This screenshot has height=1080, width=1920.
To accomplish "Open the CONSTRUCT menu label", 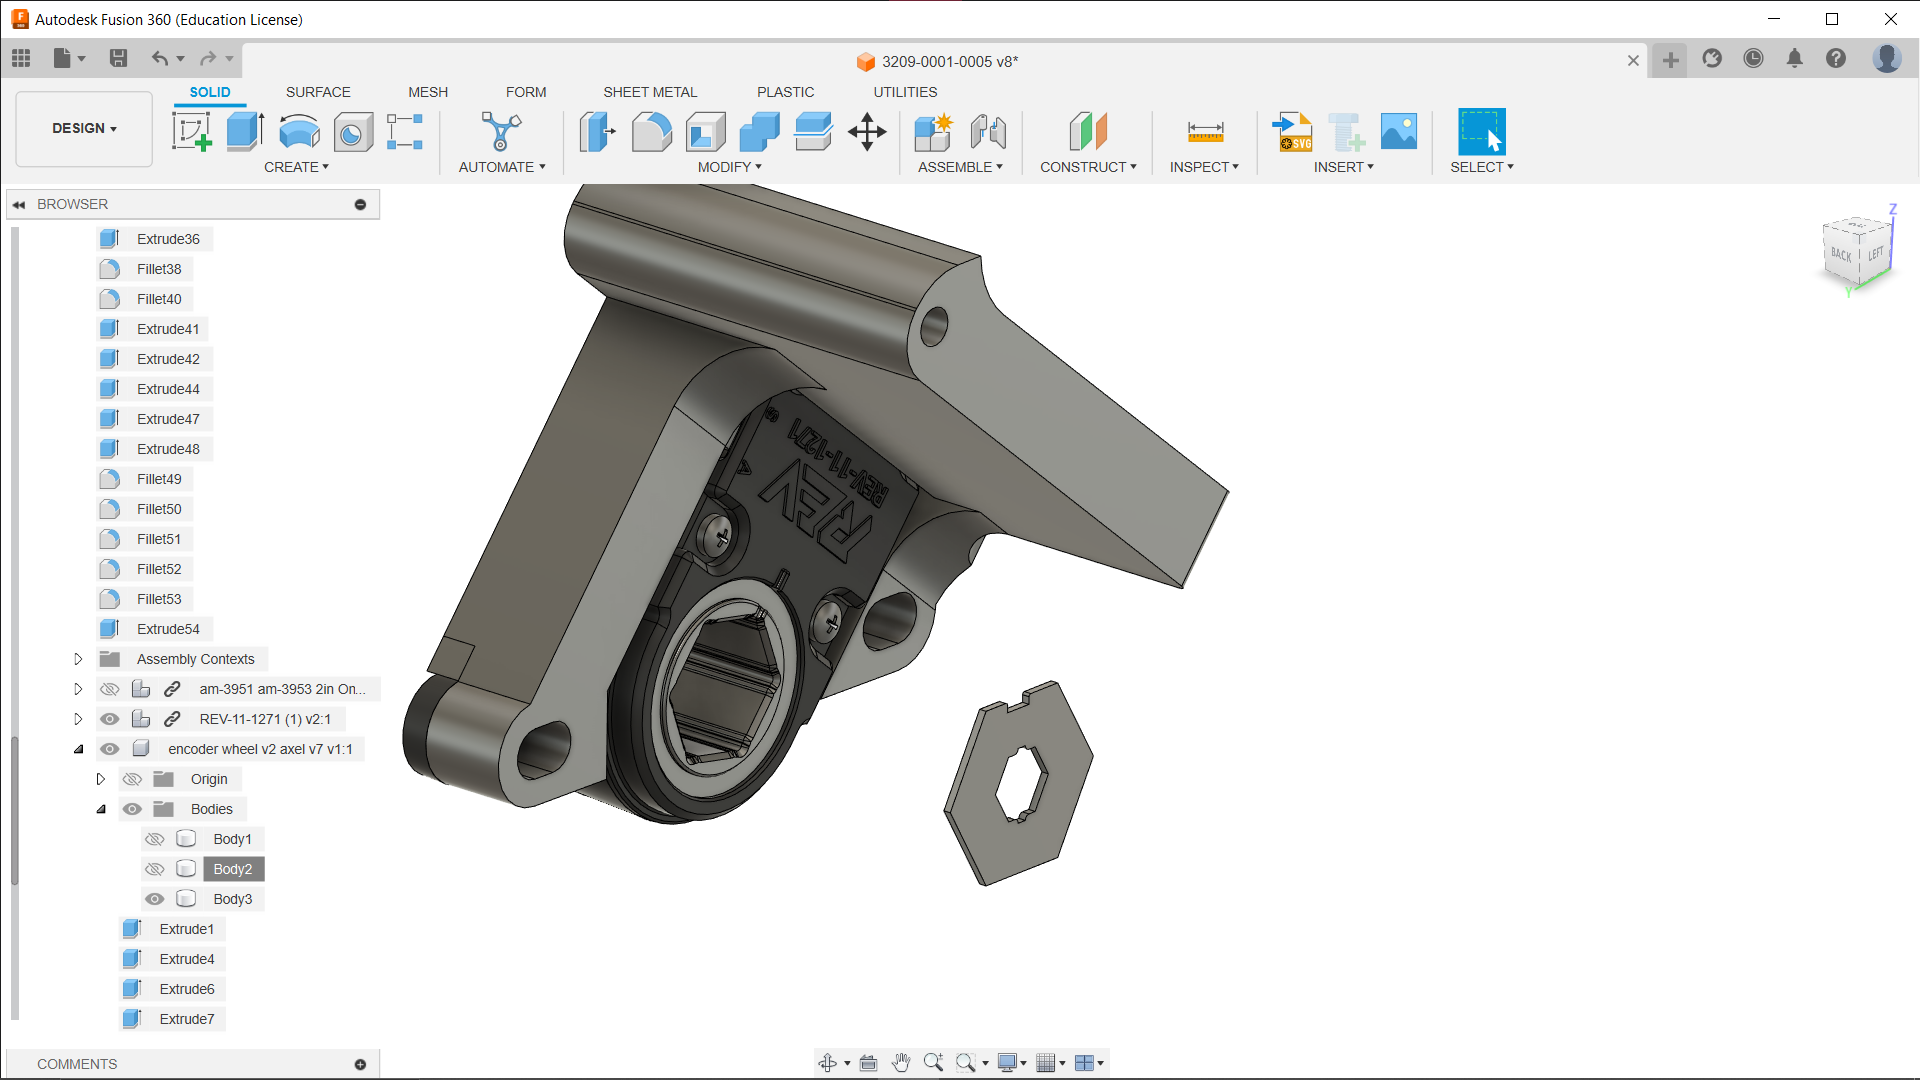I will 1087,167.
